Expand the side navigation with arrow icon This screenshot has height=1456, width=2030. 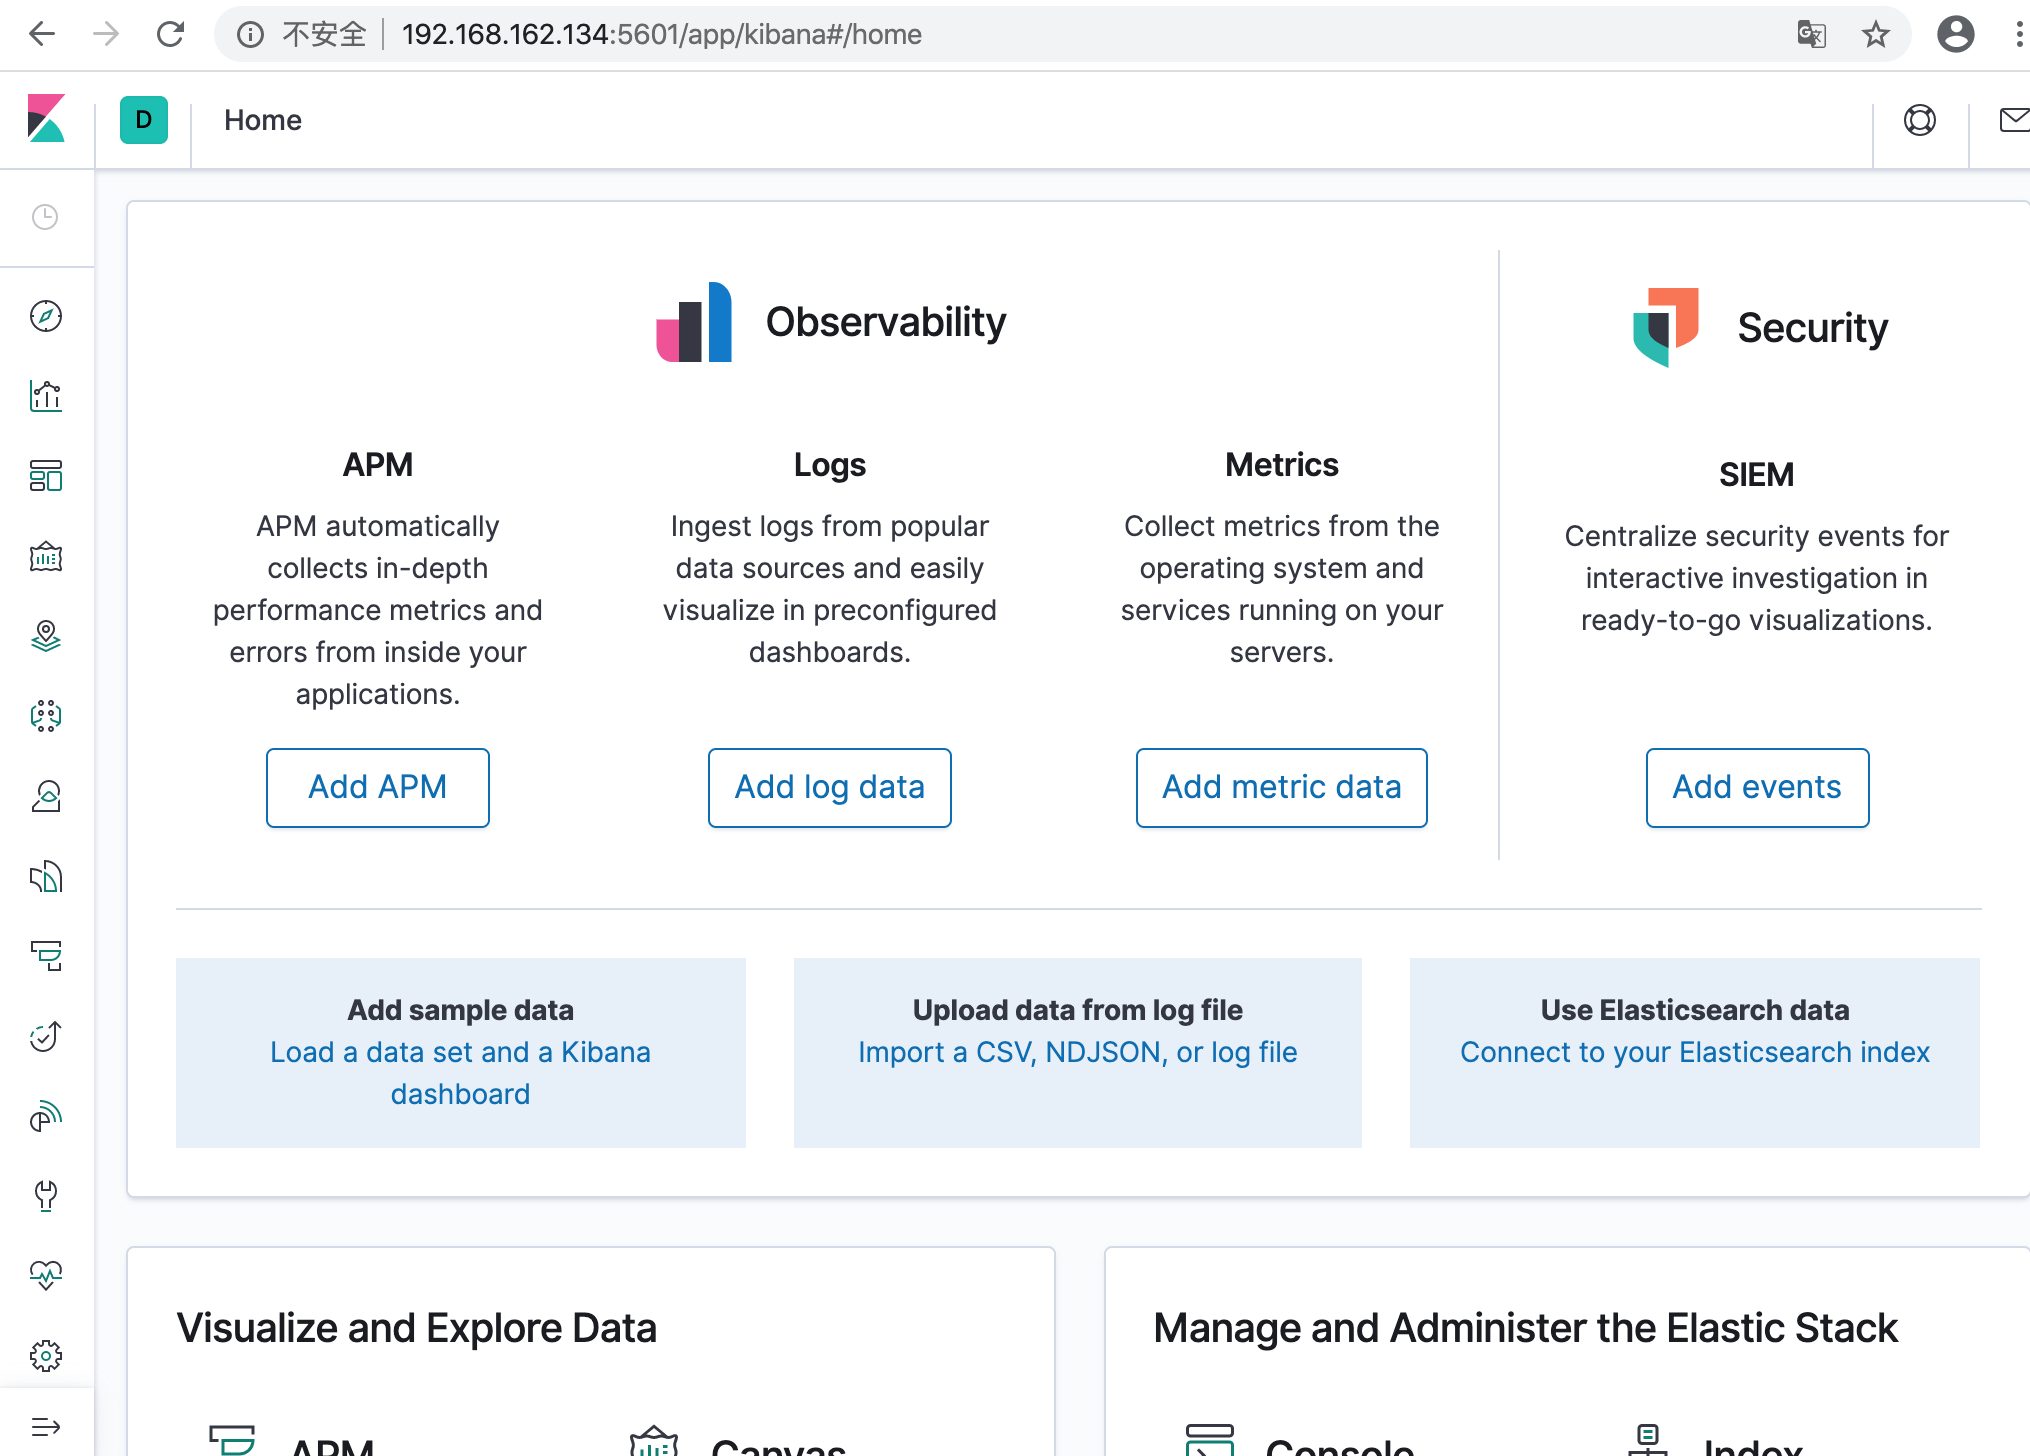click(46, 1426)
